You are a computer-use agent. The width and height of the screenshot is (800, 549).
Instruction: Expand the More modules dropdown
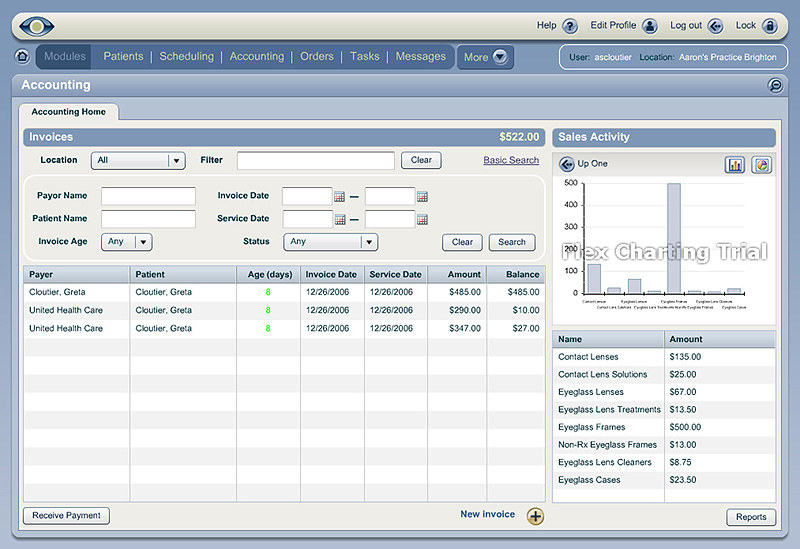[485, 57]
